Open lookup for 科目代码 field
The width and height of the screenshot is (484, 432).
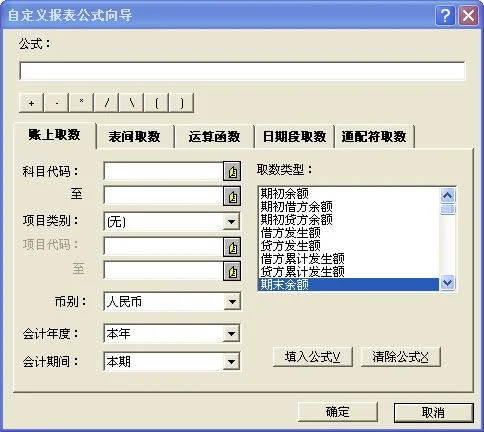(232, 172)
